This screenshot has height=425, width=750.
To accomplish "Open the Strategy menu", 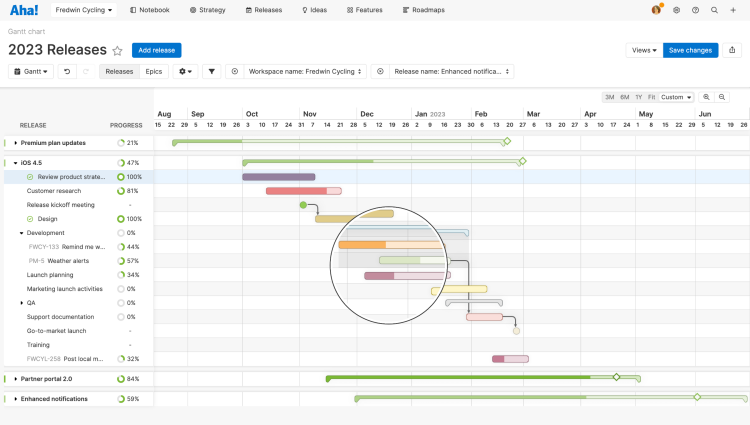I will 208,10.
